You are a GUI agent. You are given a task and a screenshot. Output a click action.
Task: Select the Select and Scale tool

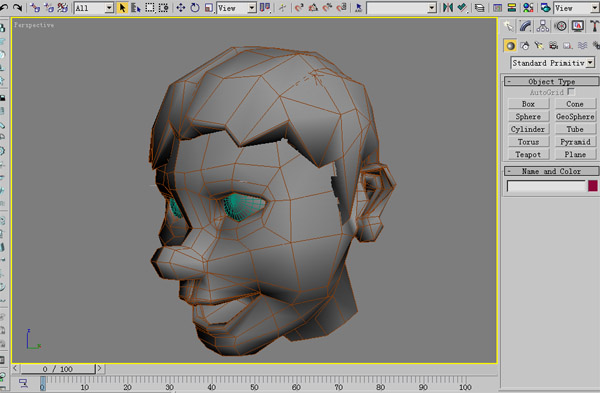point(209,7)
